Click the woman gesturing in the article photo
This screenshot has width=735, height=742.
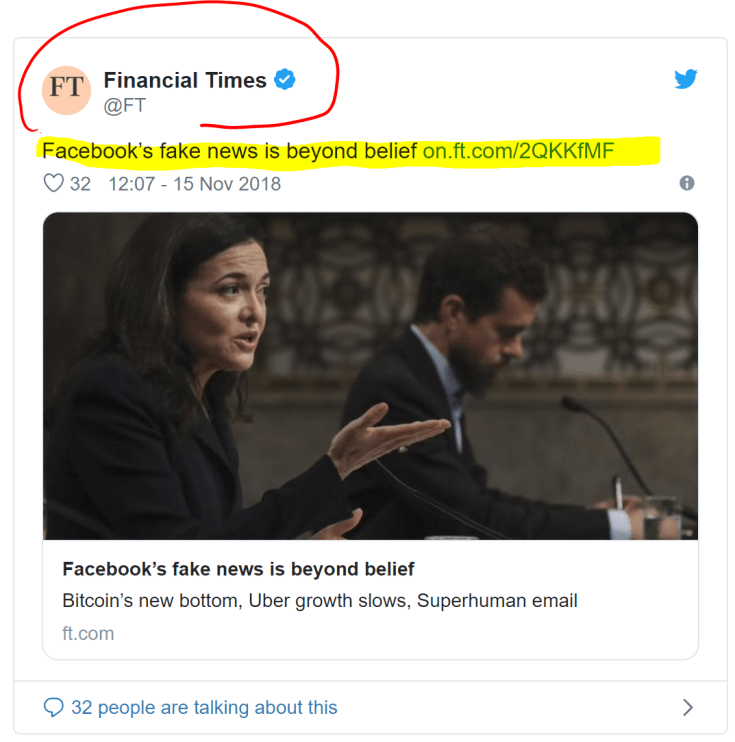tap(200, 380)
